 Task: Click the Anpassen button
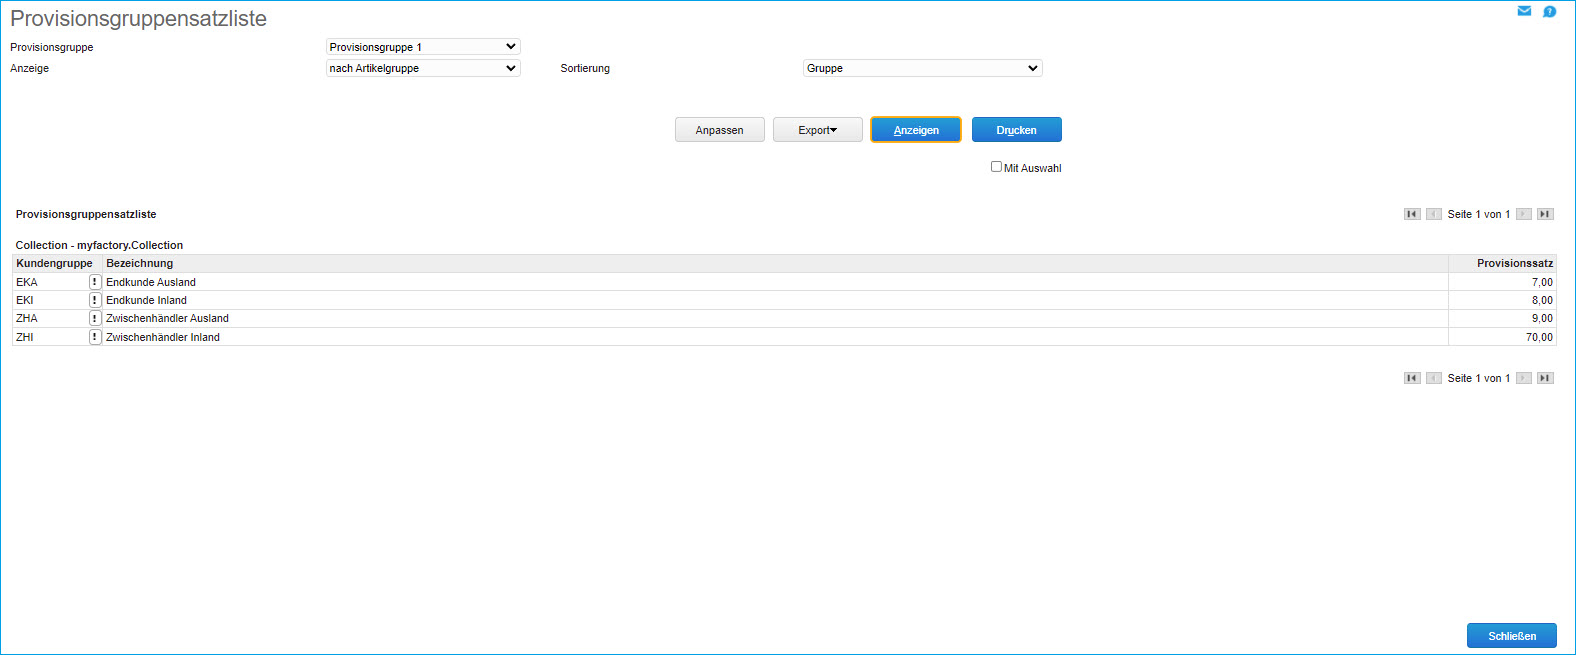point(720,130)
